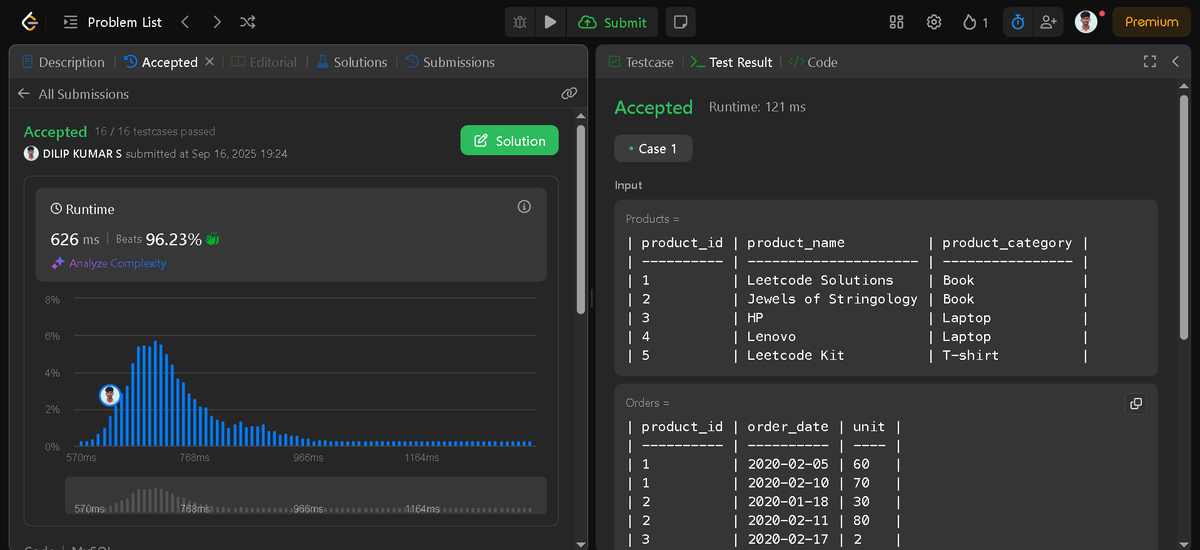Switch to the Testcase tab

pyautogui.click(x=641, y=62)
